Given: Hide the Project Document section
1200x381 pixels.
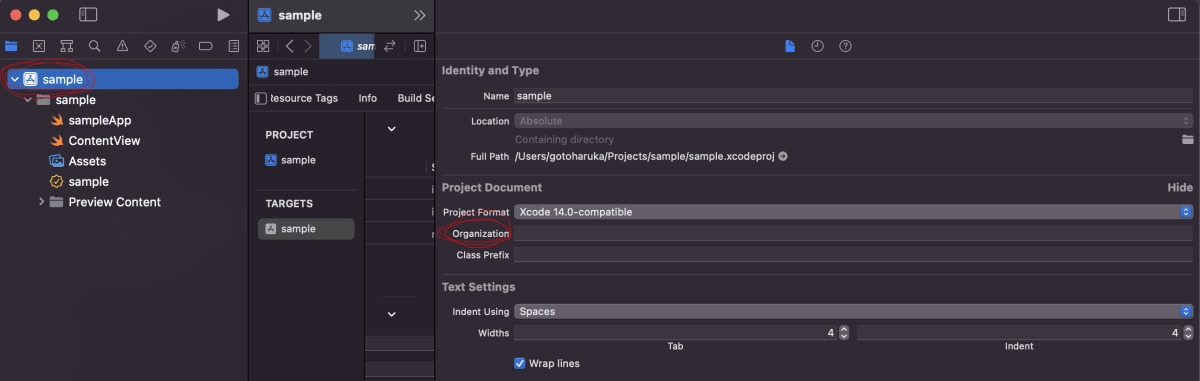Looking at the screenshot, I should coord(1180,187).
